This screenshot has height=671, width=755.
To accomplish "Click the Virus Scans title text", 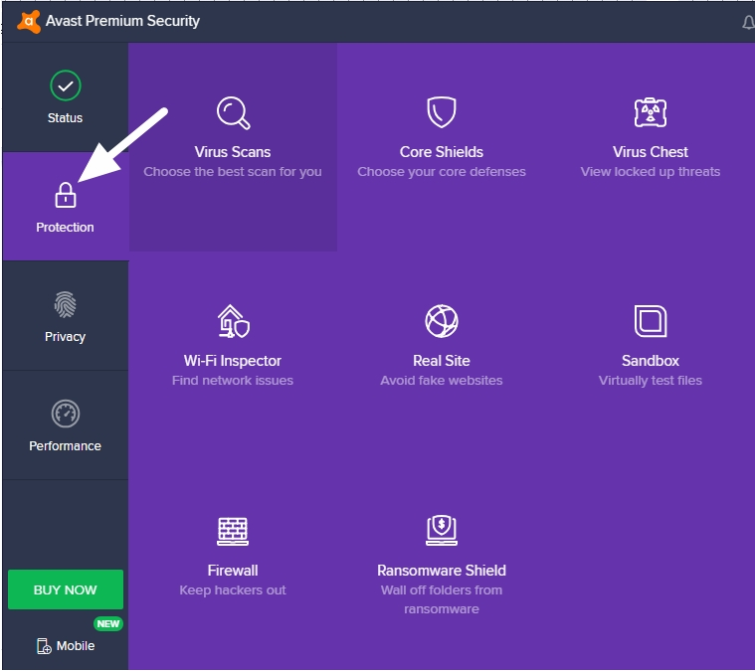I will (x=233, y=152).
